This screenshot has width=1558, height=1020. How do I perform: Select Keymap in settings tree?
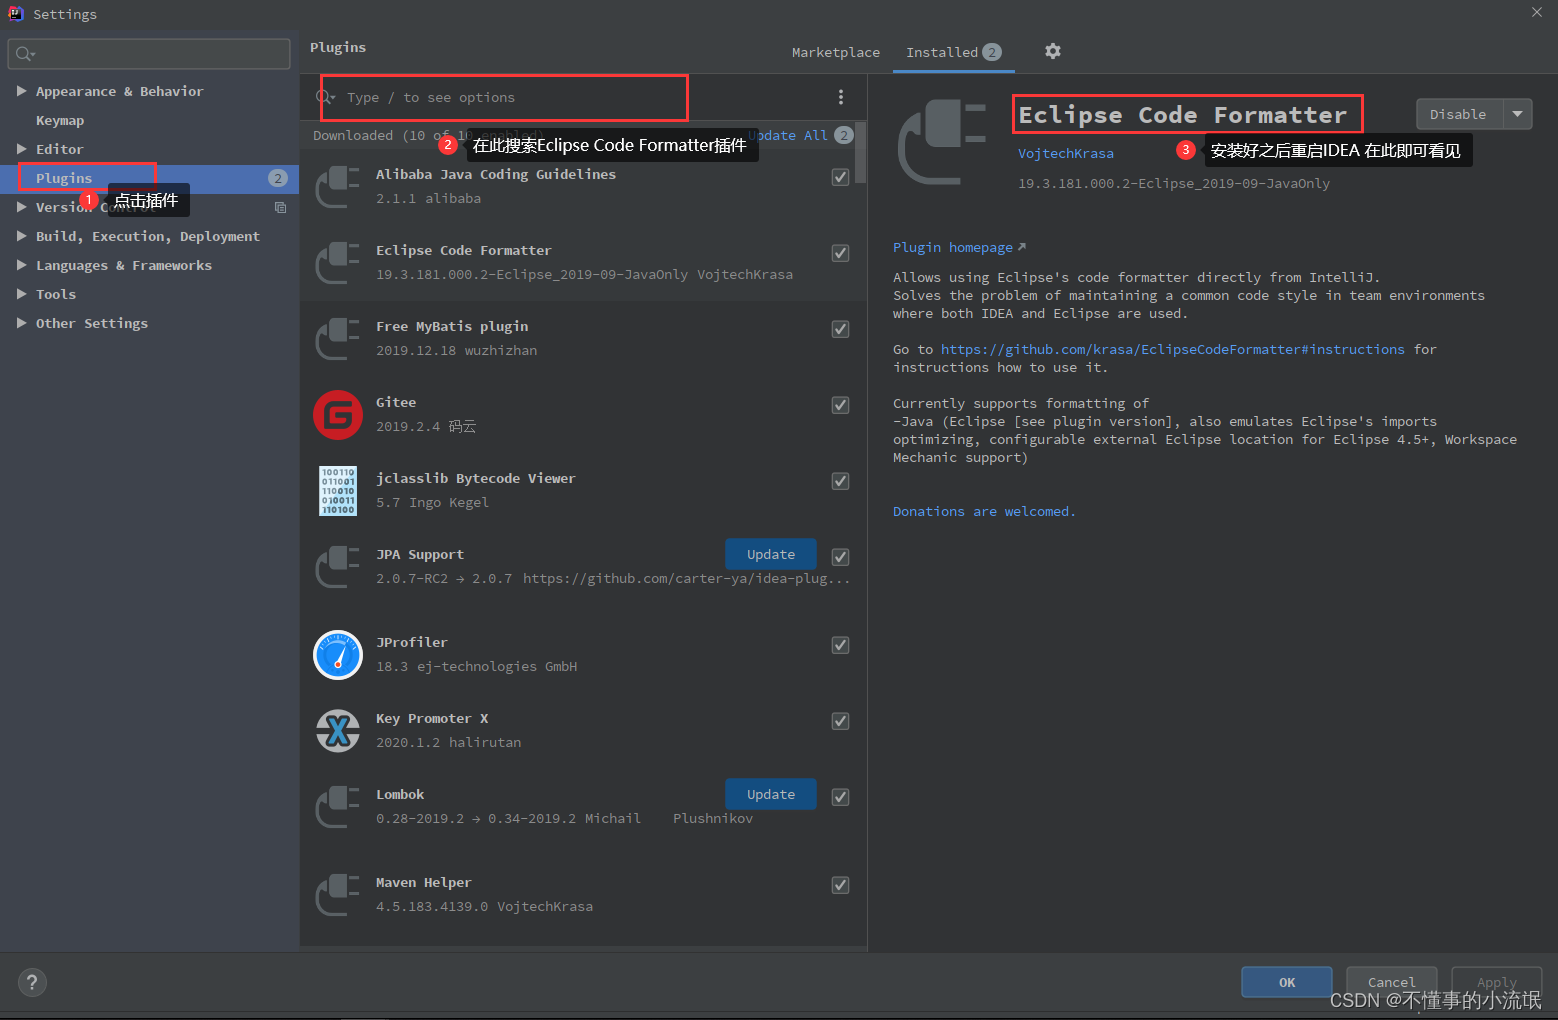click(x=60, y=120)
